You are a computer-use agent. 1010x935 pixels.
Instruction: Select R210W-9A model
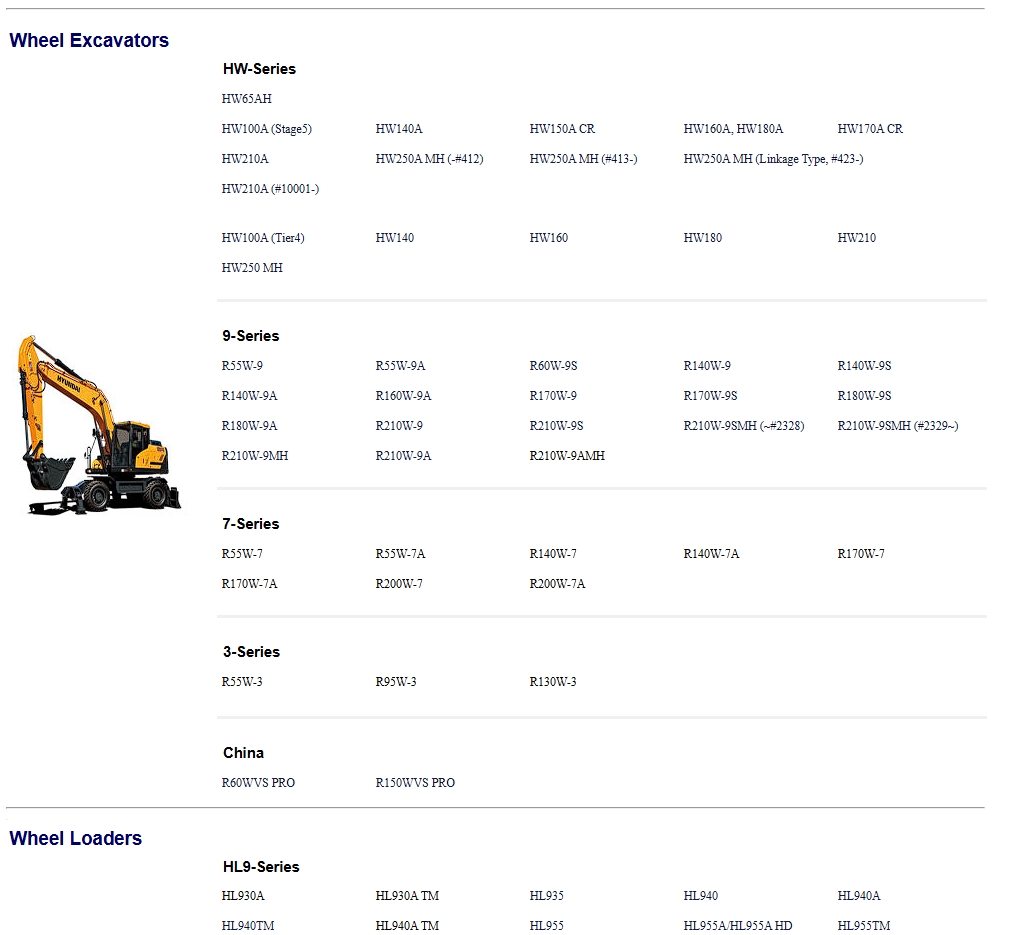pyautogui.click(x=403, y=456)
